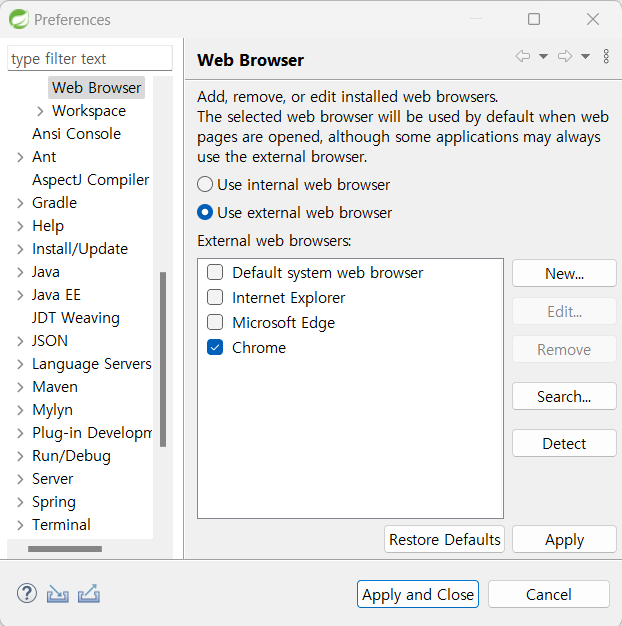The image size is (622, 626).
Task: Click the tree's vertical scrollbar thumb
Action: click(x=163, y=359)
